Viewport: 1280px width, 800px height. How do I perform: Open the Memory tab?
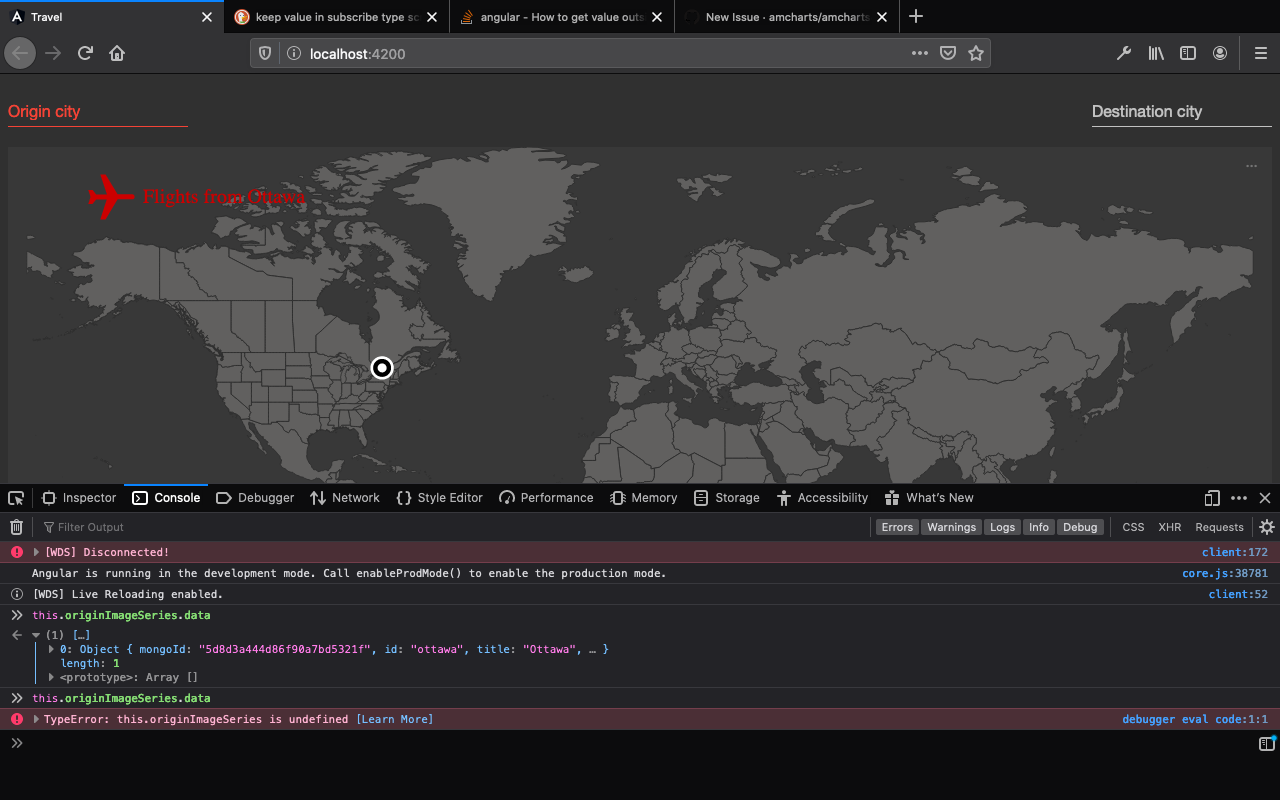644,497
